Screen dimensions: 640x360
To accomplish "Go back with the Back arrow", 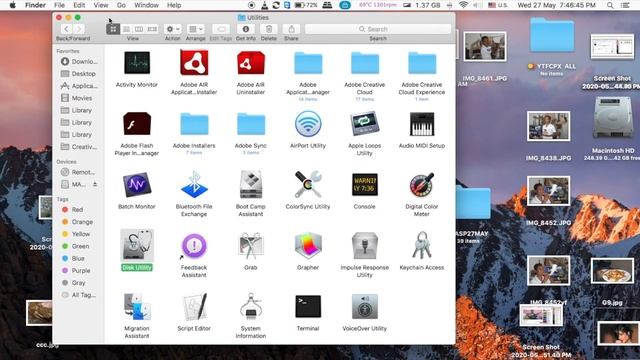I will click(67, 29).
